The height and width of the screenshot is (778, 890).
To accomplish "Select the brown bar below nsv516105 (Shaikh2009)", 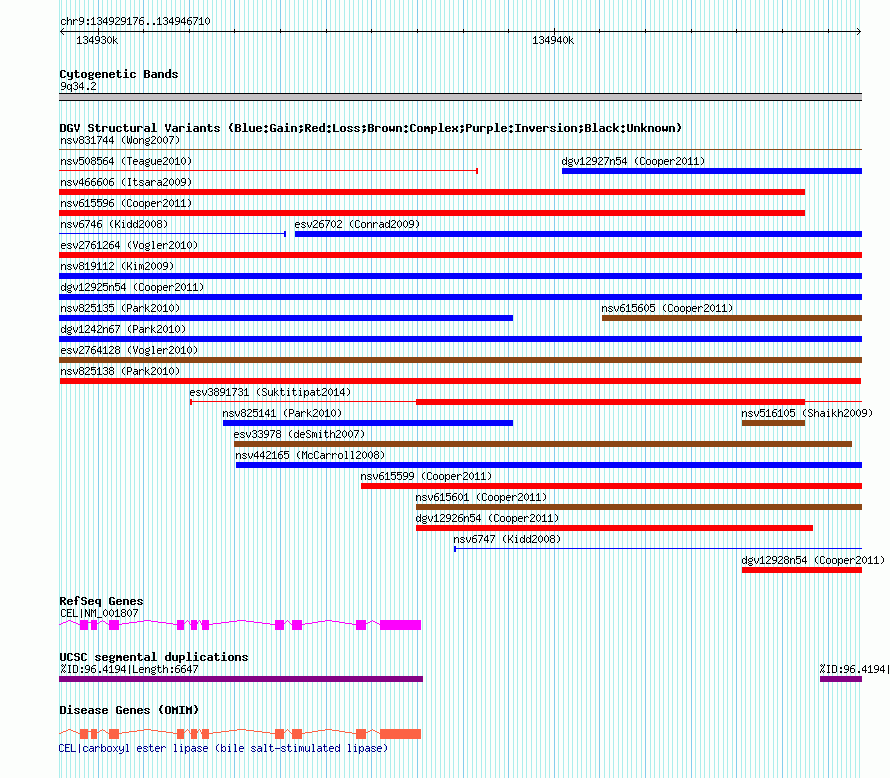I will [x=773, y=423].
